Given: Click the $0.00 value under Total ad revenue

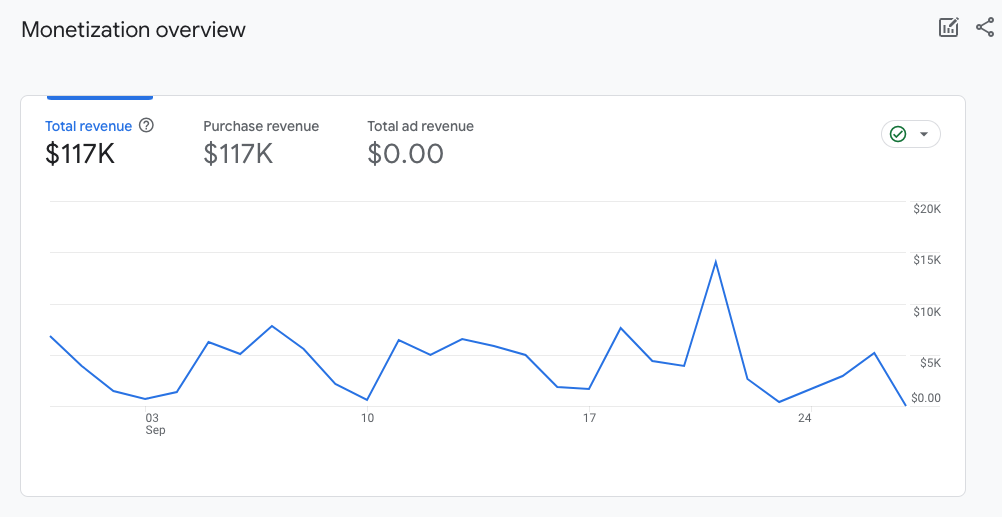Looking at the screenshot, I should click(405, 154).
